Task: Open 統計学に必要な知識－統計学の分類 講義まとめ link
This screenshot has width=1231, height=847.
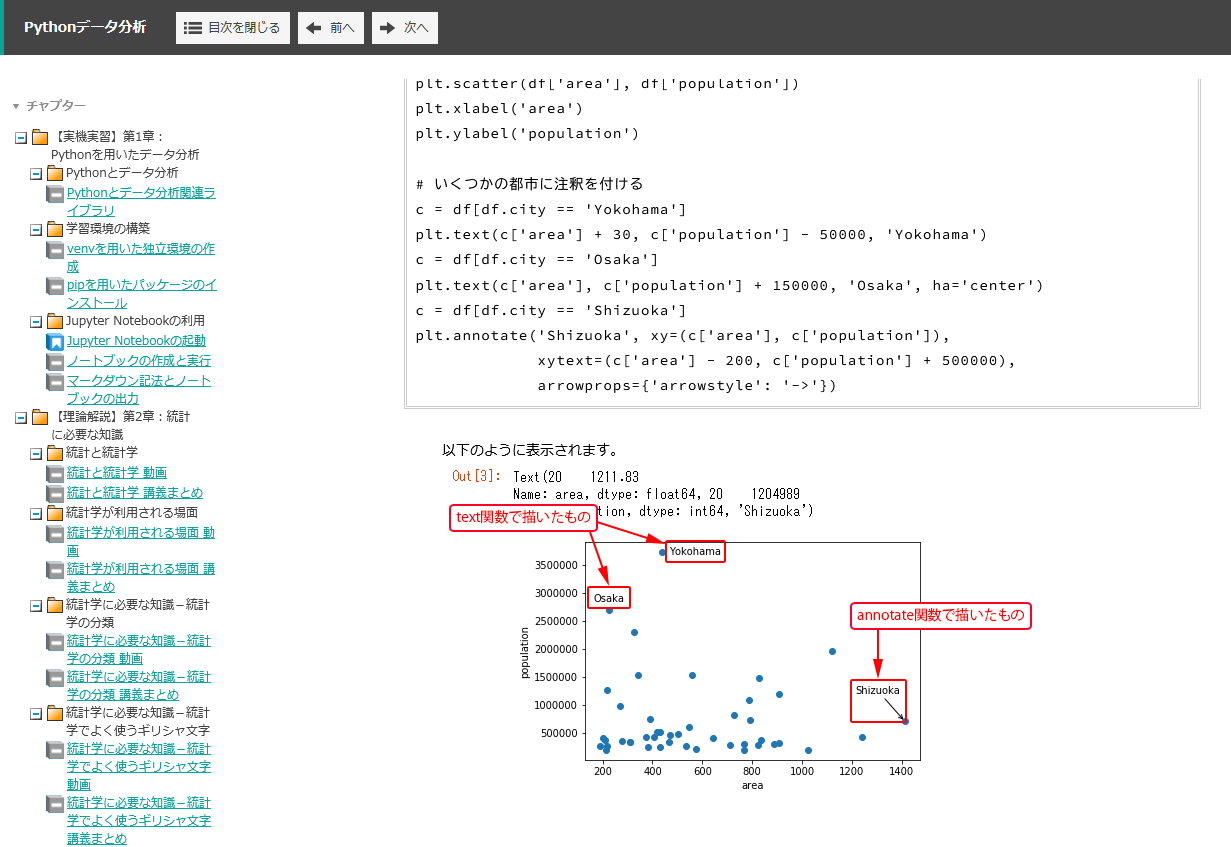Action: [x=138, y=685]
